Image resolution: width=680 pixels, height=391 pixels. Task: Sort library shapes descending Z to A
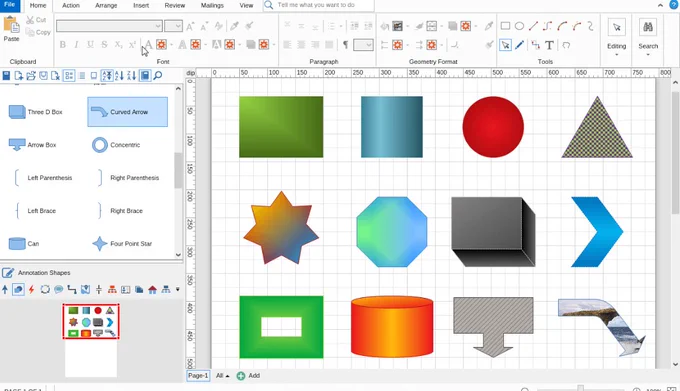[x=131, y=75]
